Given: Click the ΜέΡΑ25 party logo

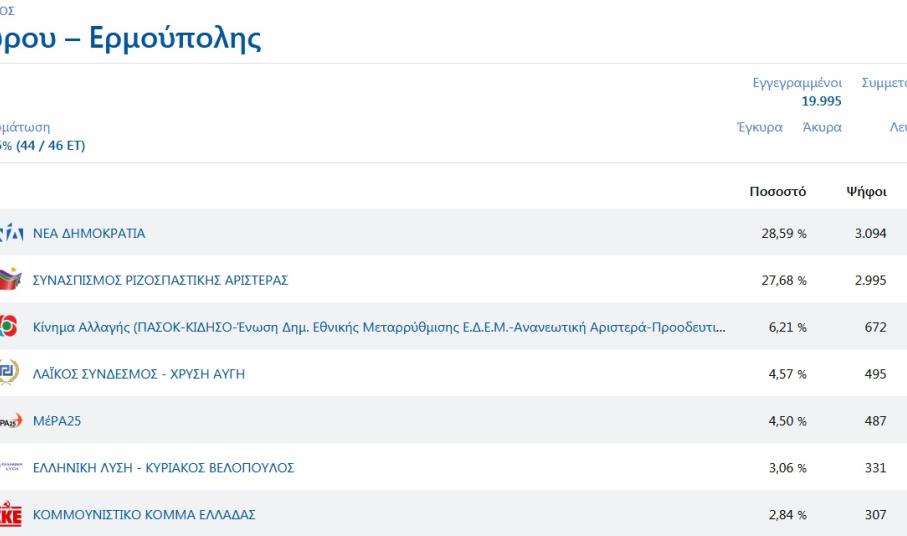Looking at the screenshot, I should (x=9, y=421).
